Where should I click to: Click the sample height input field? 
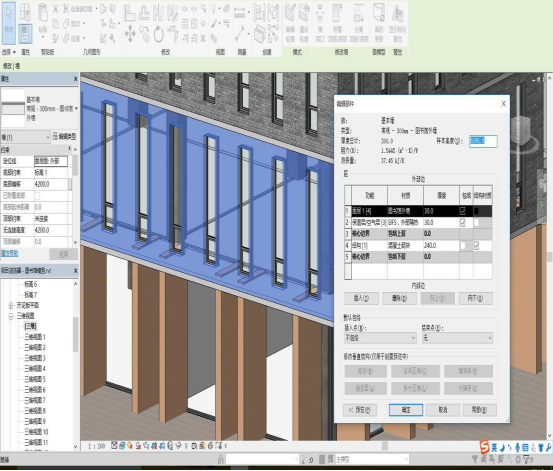(483, 141)
